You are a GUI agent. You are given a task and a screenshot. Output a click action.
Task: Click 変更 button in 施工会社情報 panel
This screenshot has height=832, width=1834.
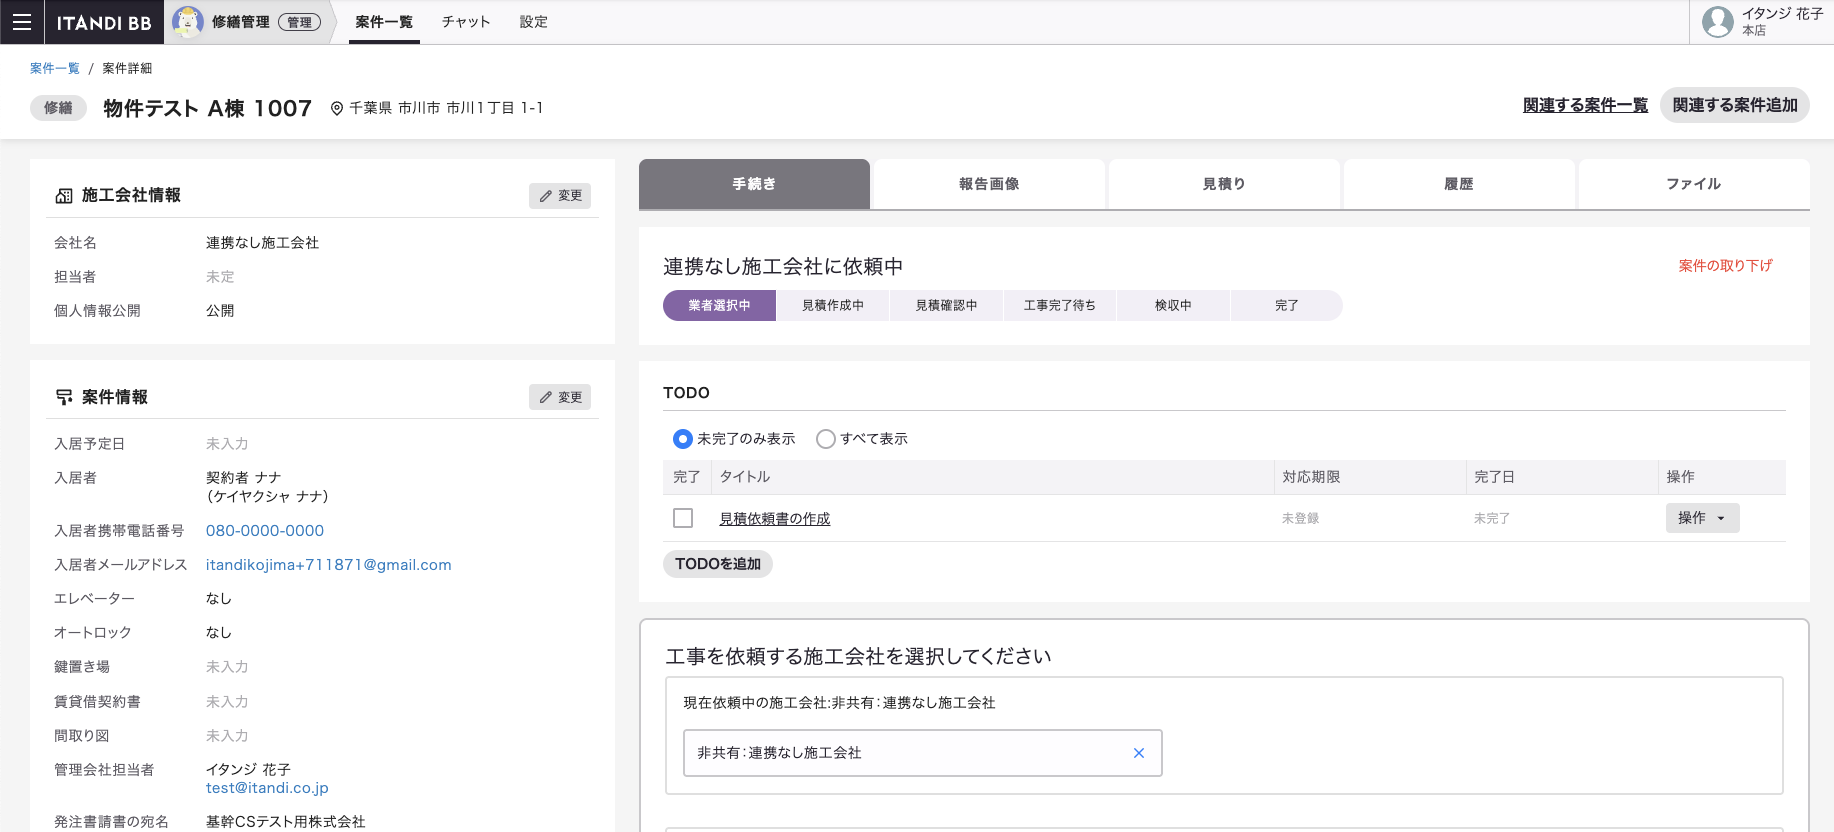click(560, 196)
